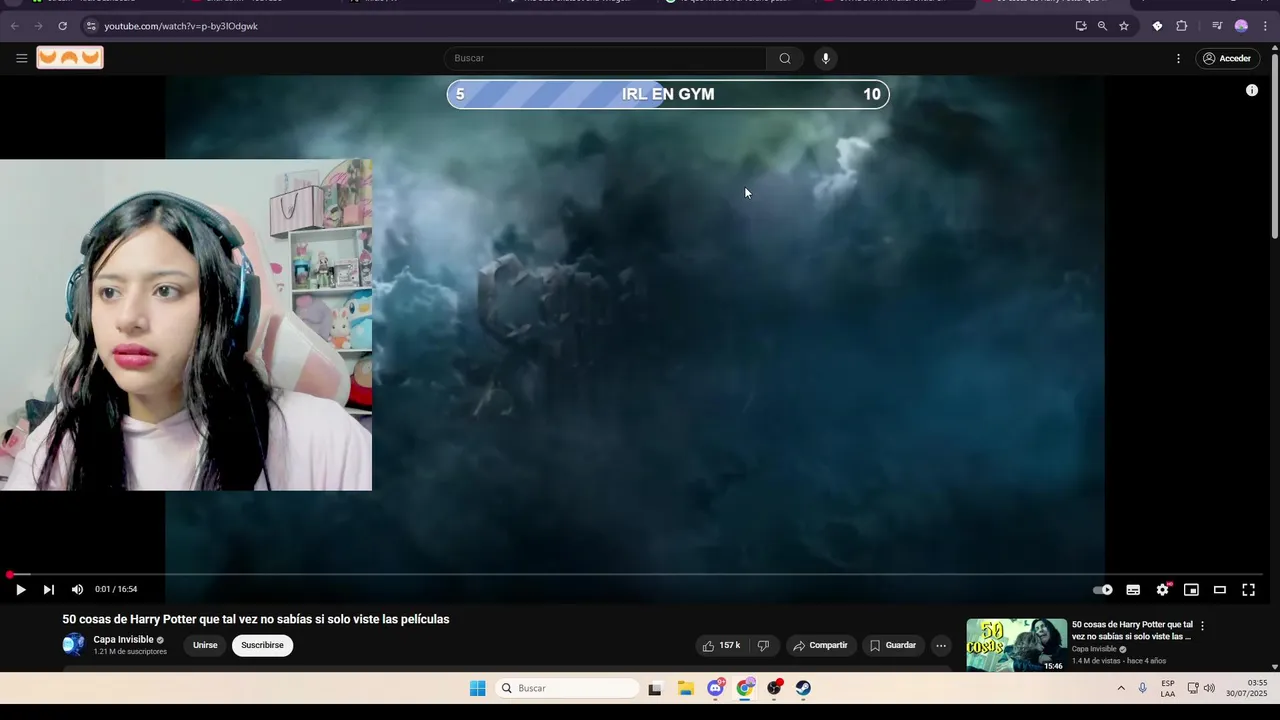The height and width of the screenshot is (720, 1280).
Task: Open more actions ellipsis under video
Action: [941, 645]
